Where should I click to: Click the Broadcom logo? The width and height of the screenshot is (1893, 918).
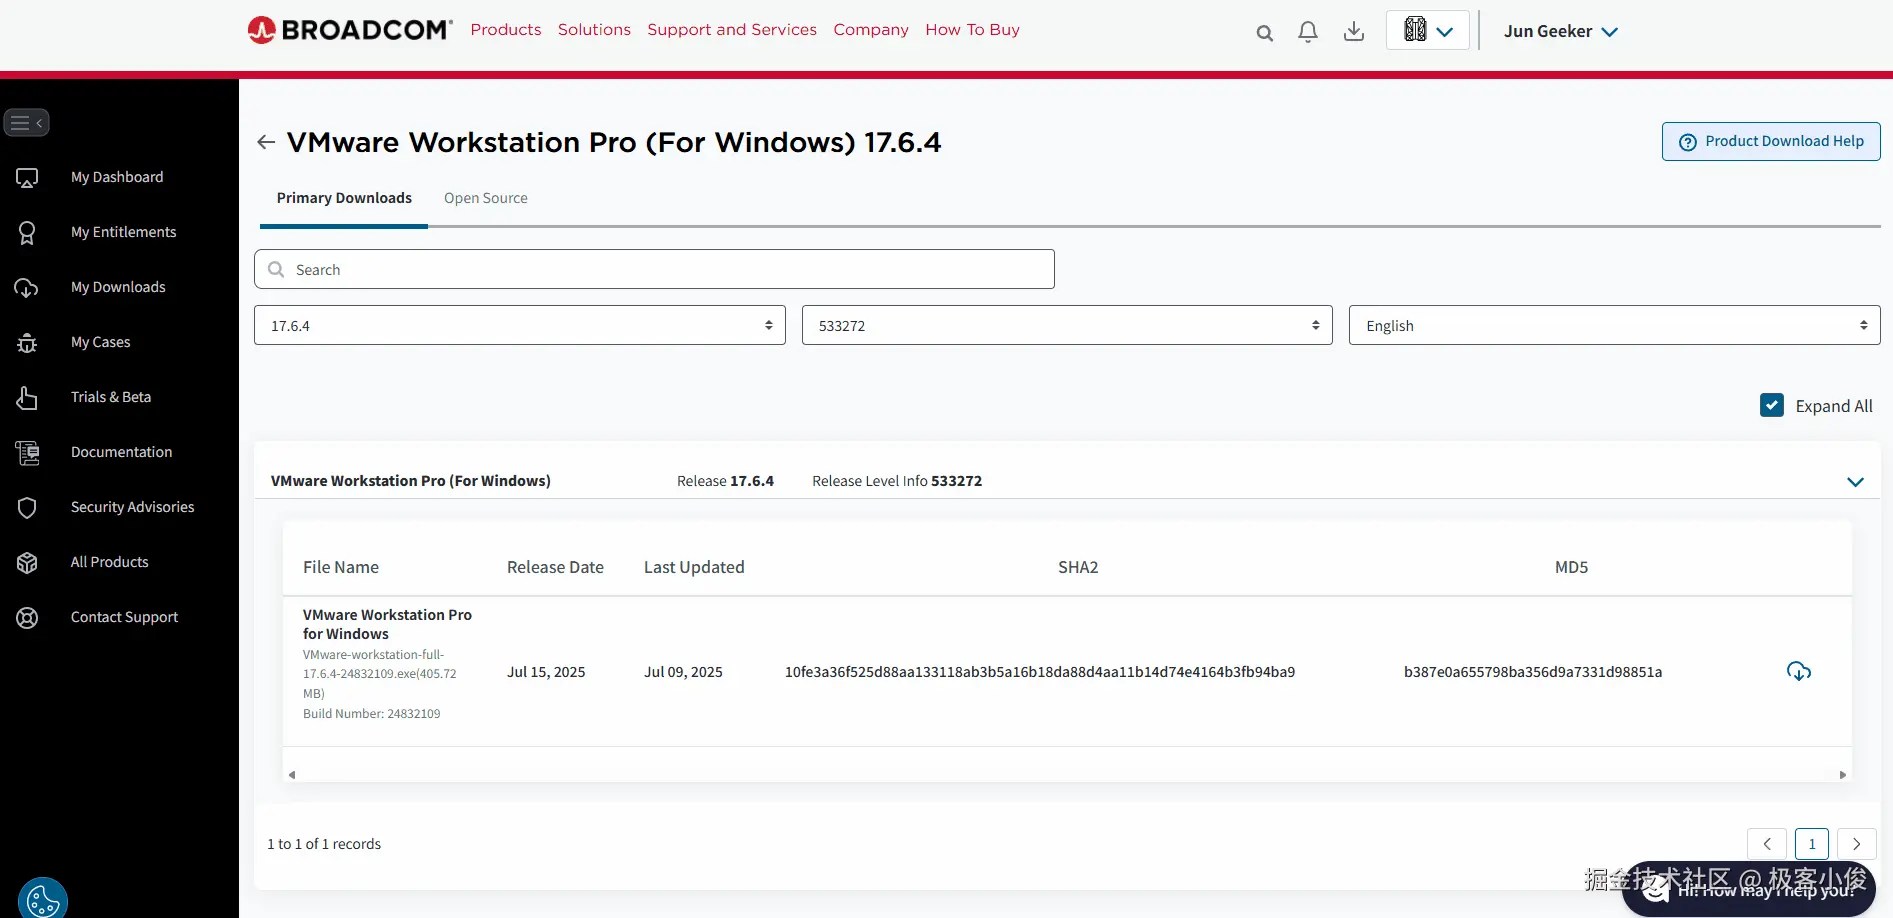click(350, 30)
